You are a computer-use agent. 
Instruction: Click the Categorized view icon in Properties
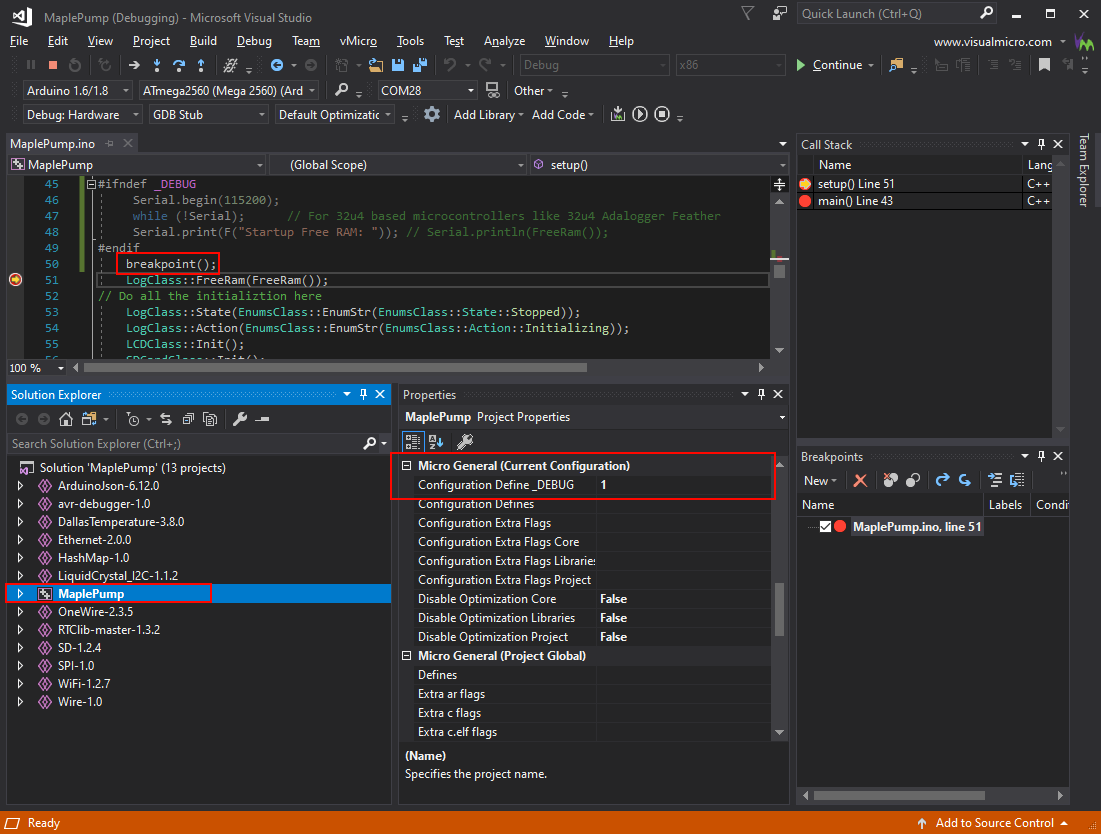click(x=412, y=441)
